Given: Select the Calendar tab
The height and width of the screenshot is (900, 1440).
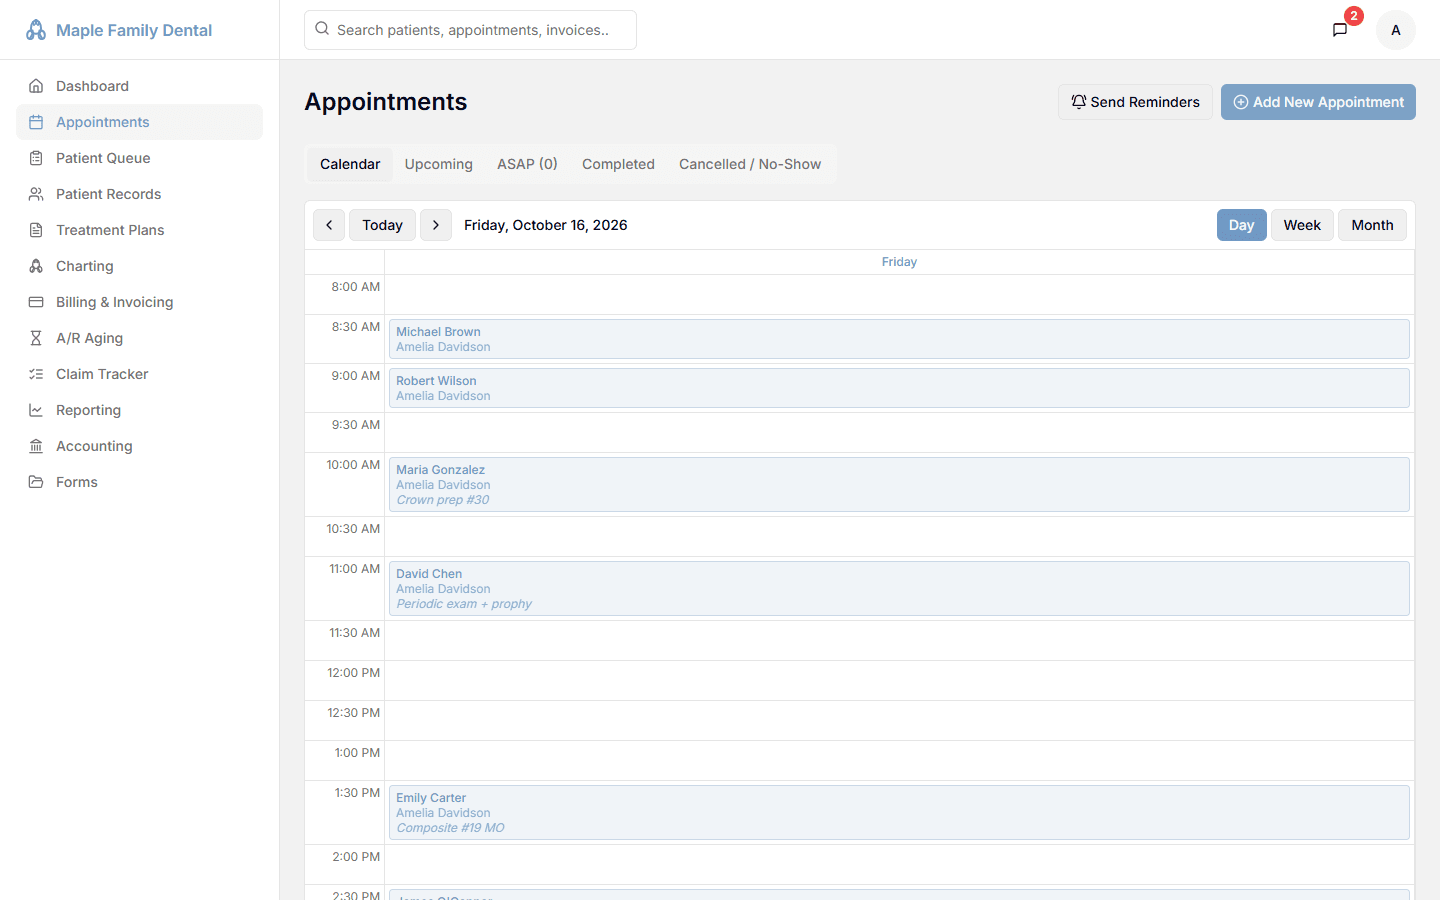Looking at the screenshot, I should click(350, 164).
